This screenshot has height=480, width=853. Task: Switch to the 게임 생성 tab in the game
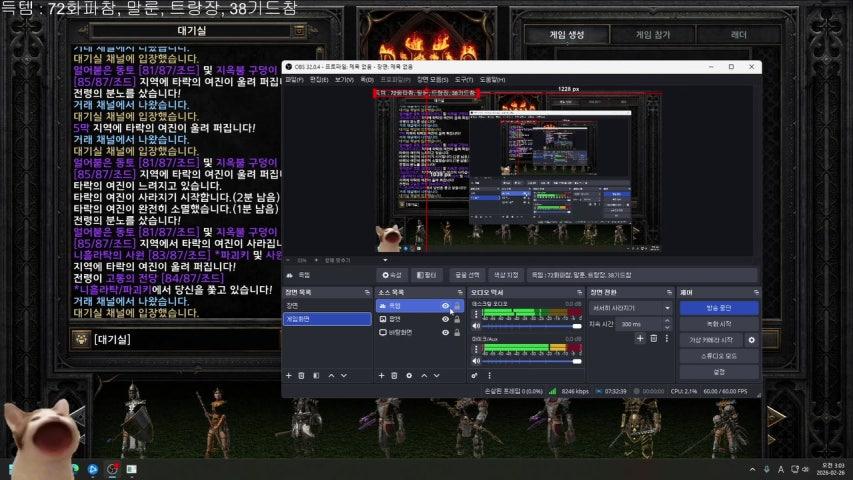click(x=567, y=35)
